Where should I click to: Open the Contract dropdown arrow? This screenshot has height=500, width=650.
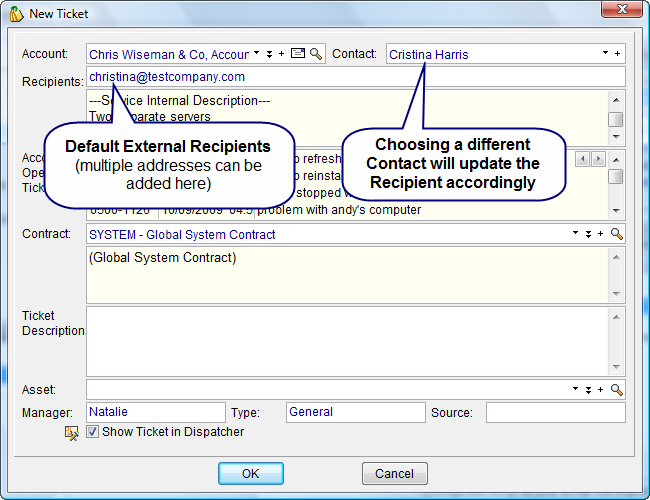coord(575,234)
